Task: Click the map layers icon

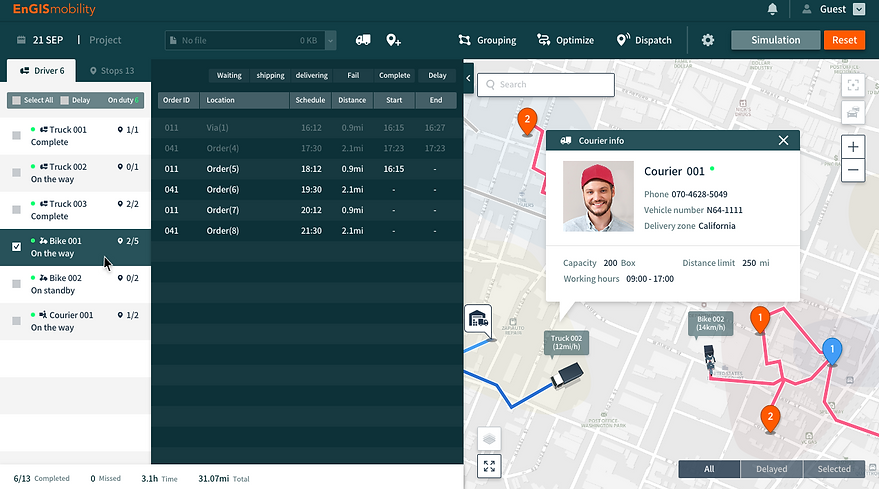Action: (489, 438)
